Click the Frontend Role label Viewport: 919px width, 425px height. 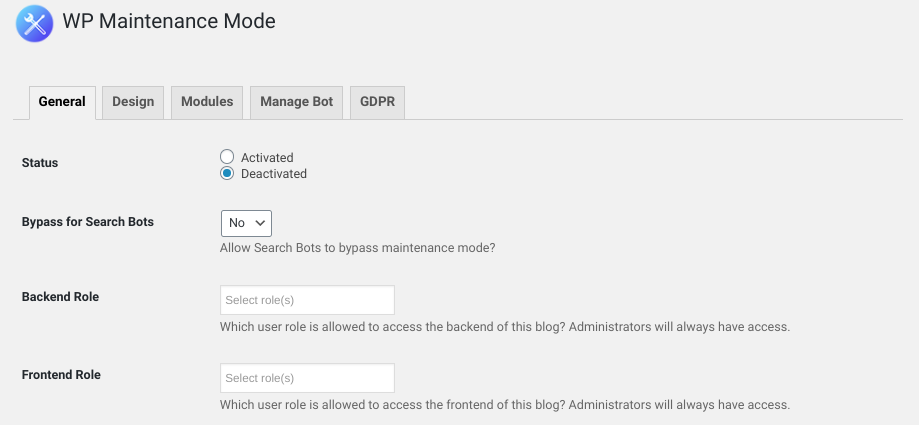pyautogui.click(x=61, y=375)
